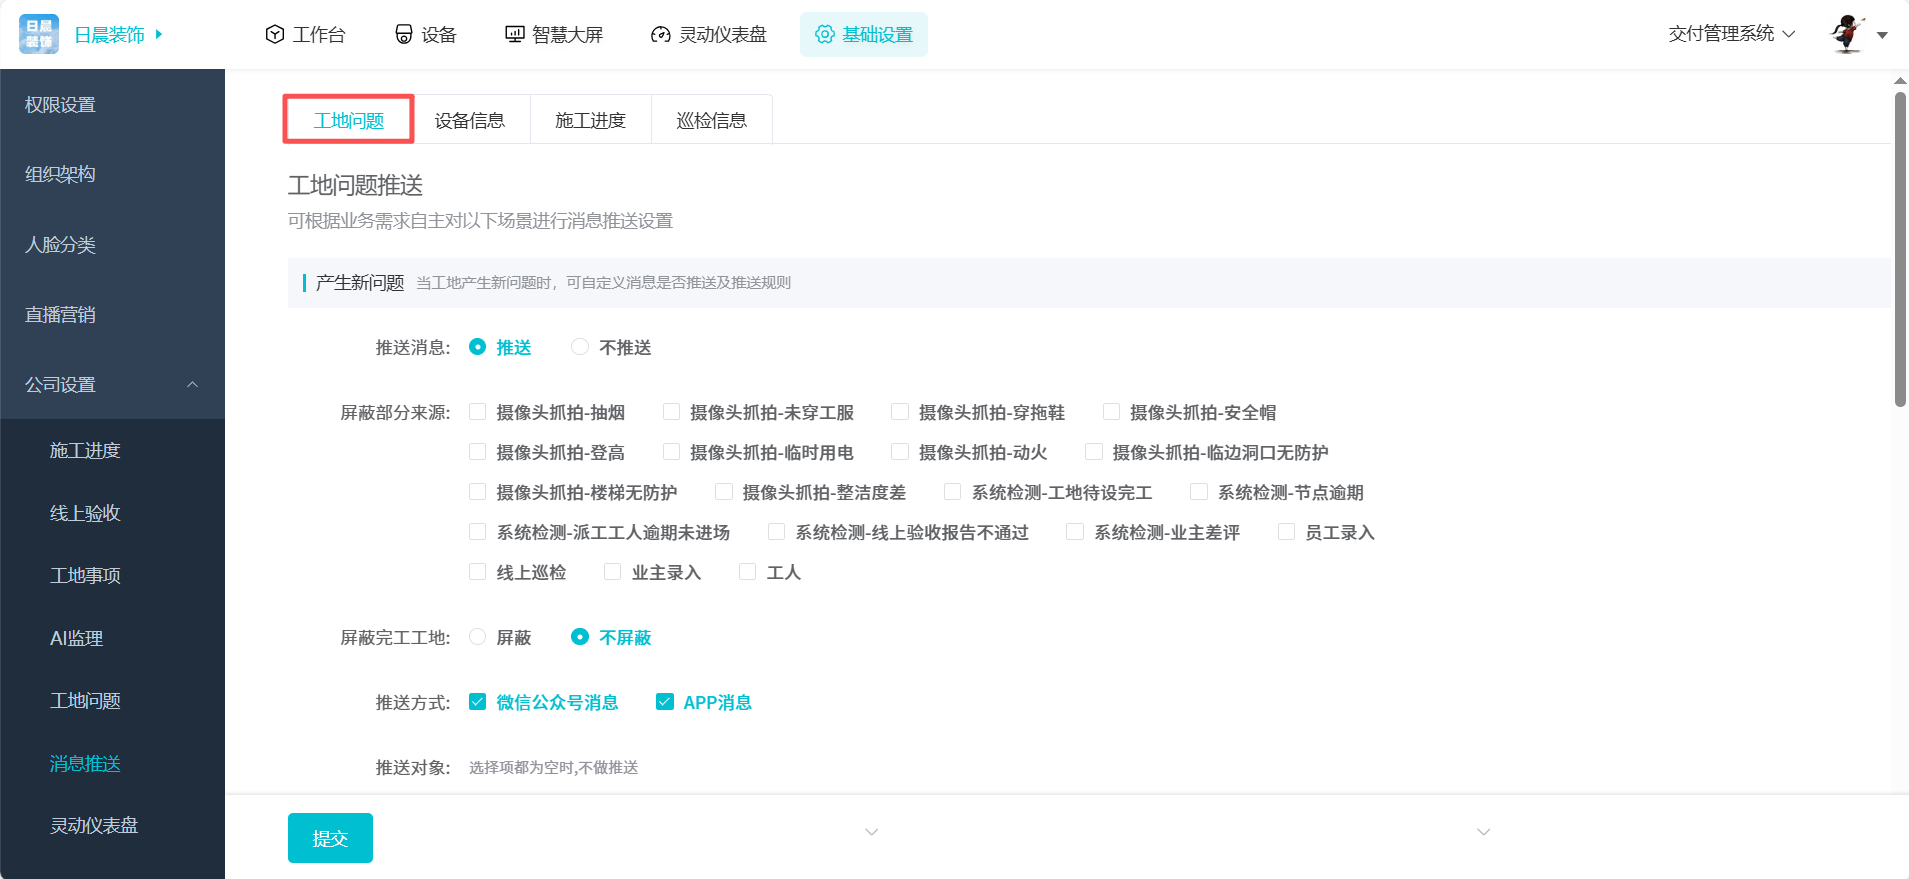Viewport: 1909px width, 879px height.
Task: Click the triangle arrow beside 日晨装饰
Action: [x=159, y=34]
